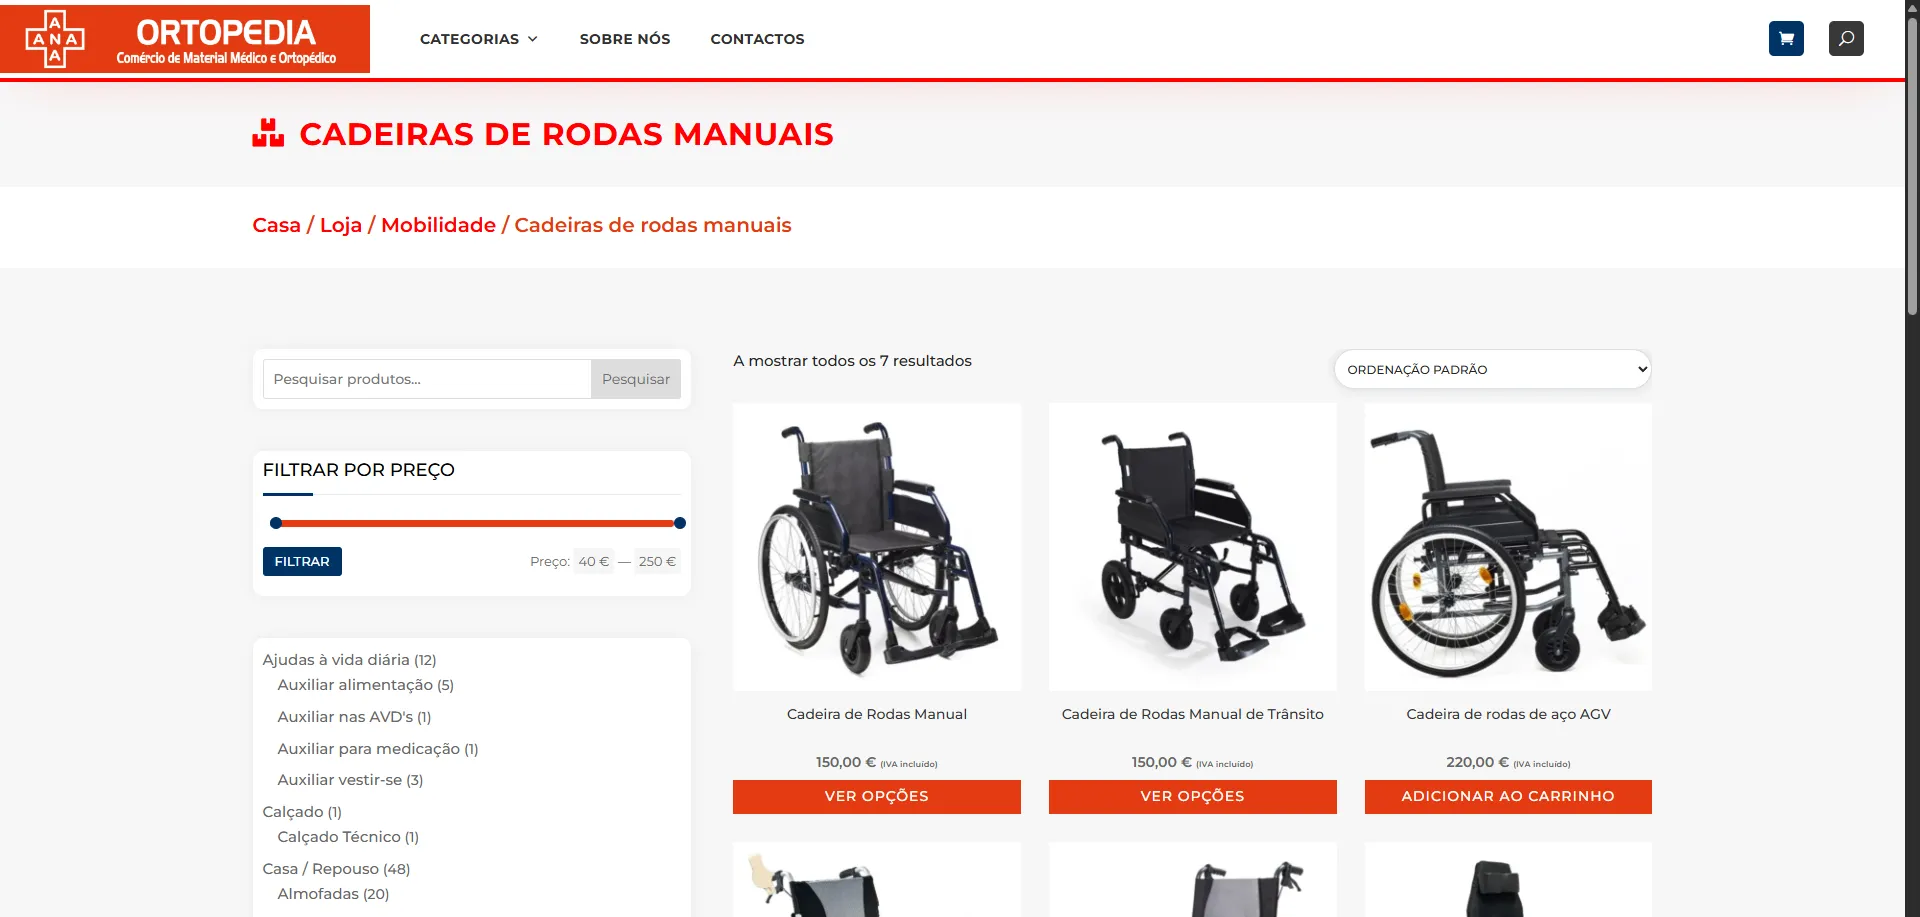Click the Pesquisar submit button

(x=636, y=379)
